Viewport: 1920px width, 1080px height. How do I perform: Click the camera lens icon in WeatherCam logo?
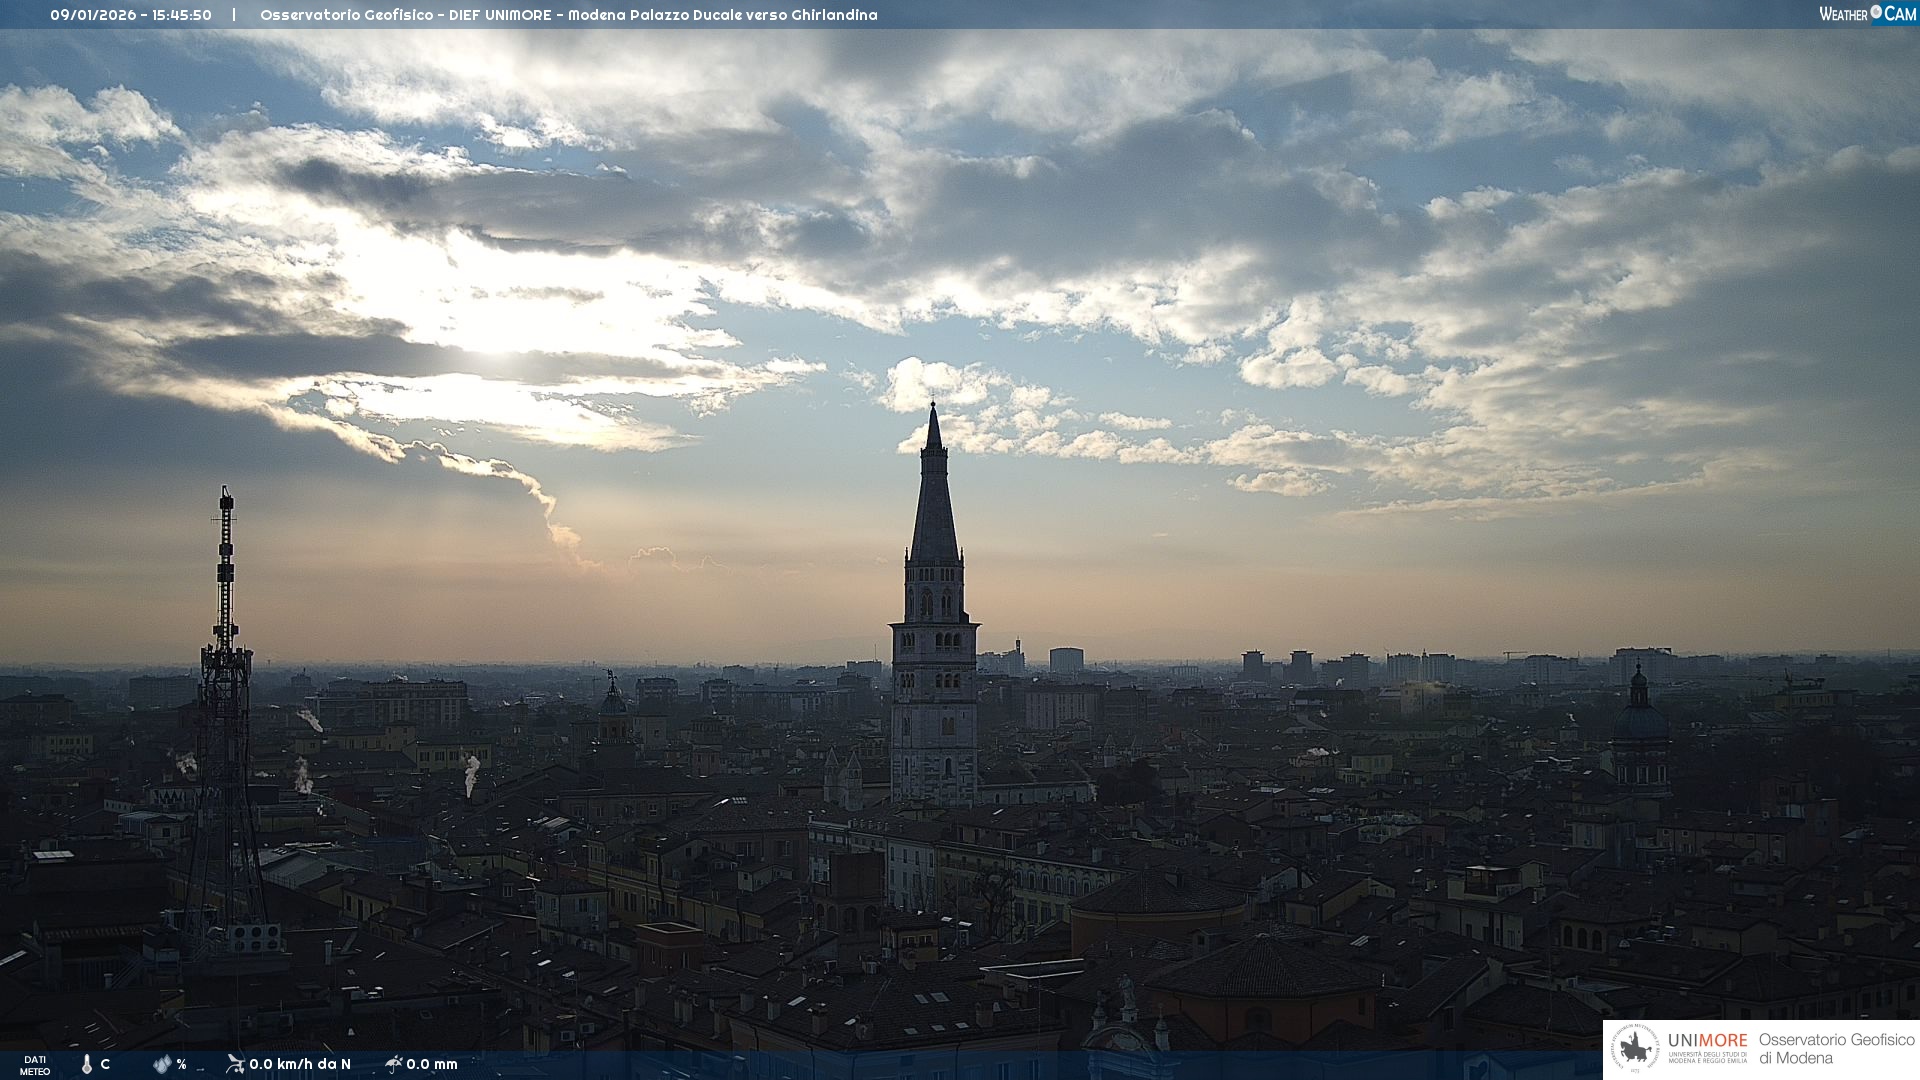tap(1876, 12)
